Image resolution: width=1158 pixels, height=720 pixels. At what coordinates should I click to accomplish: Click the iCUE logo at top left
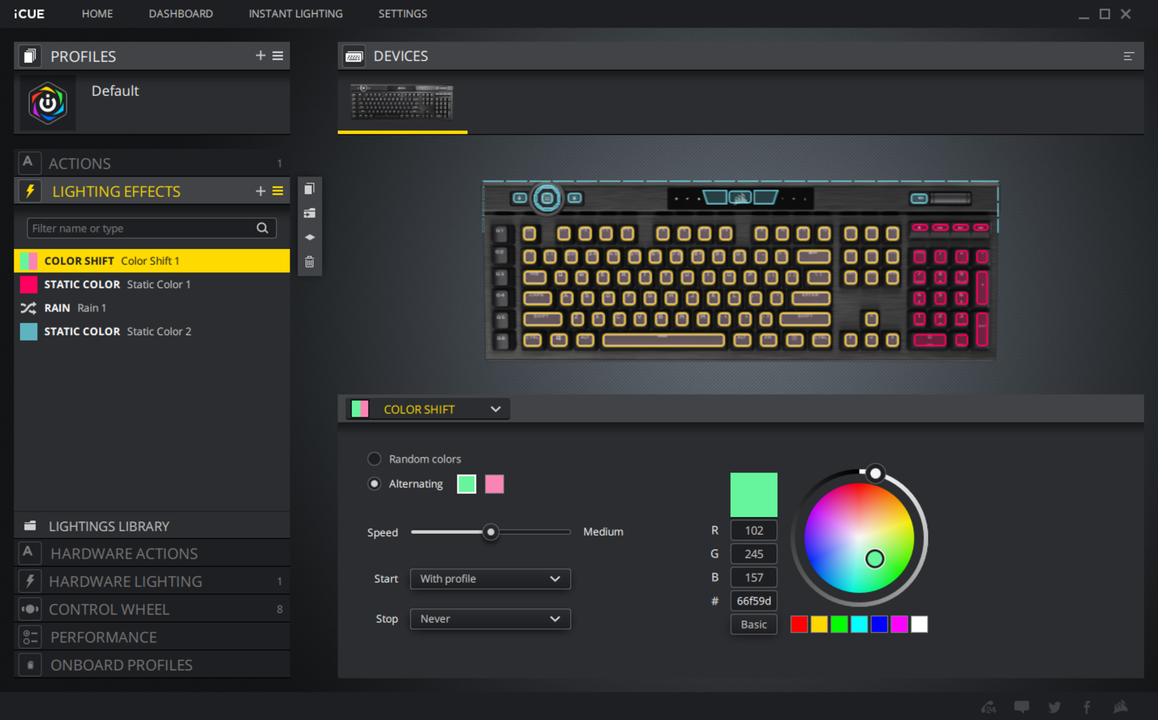click(29, 13)
